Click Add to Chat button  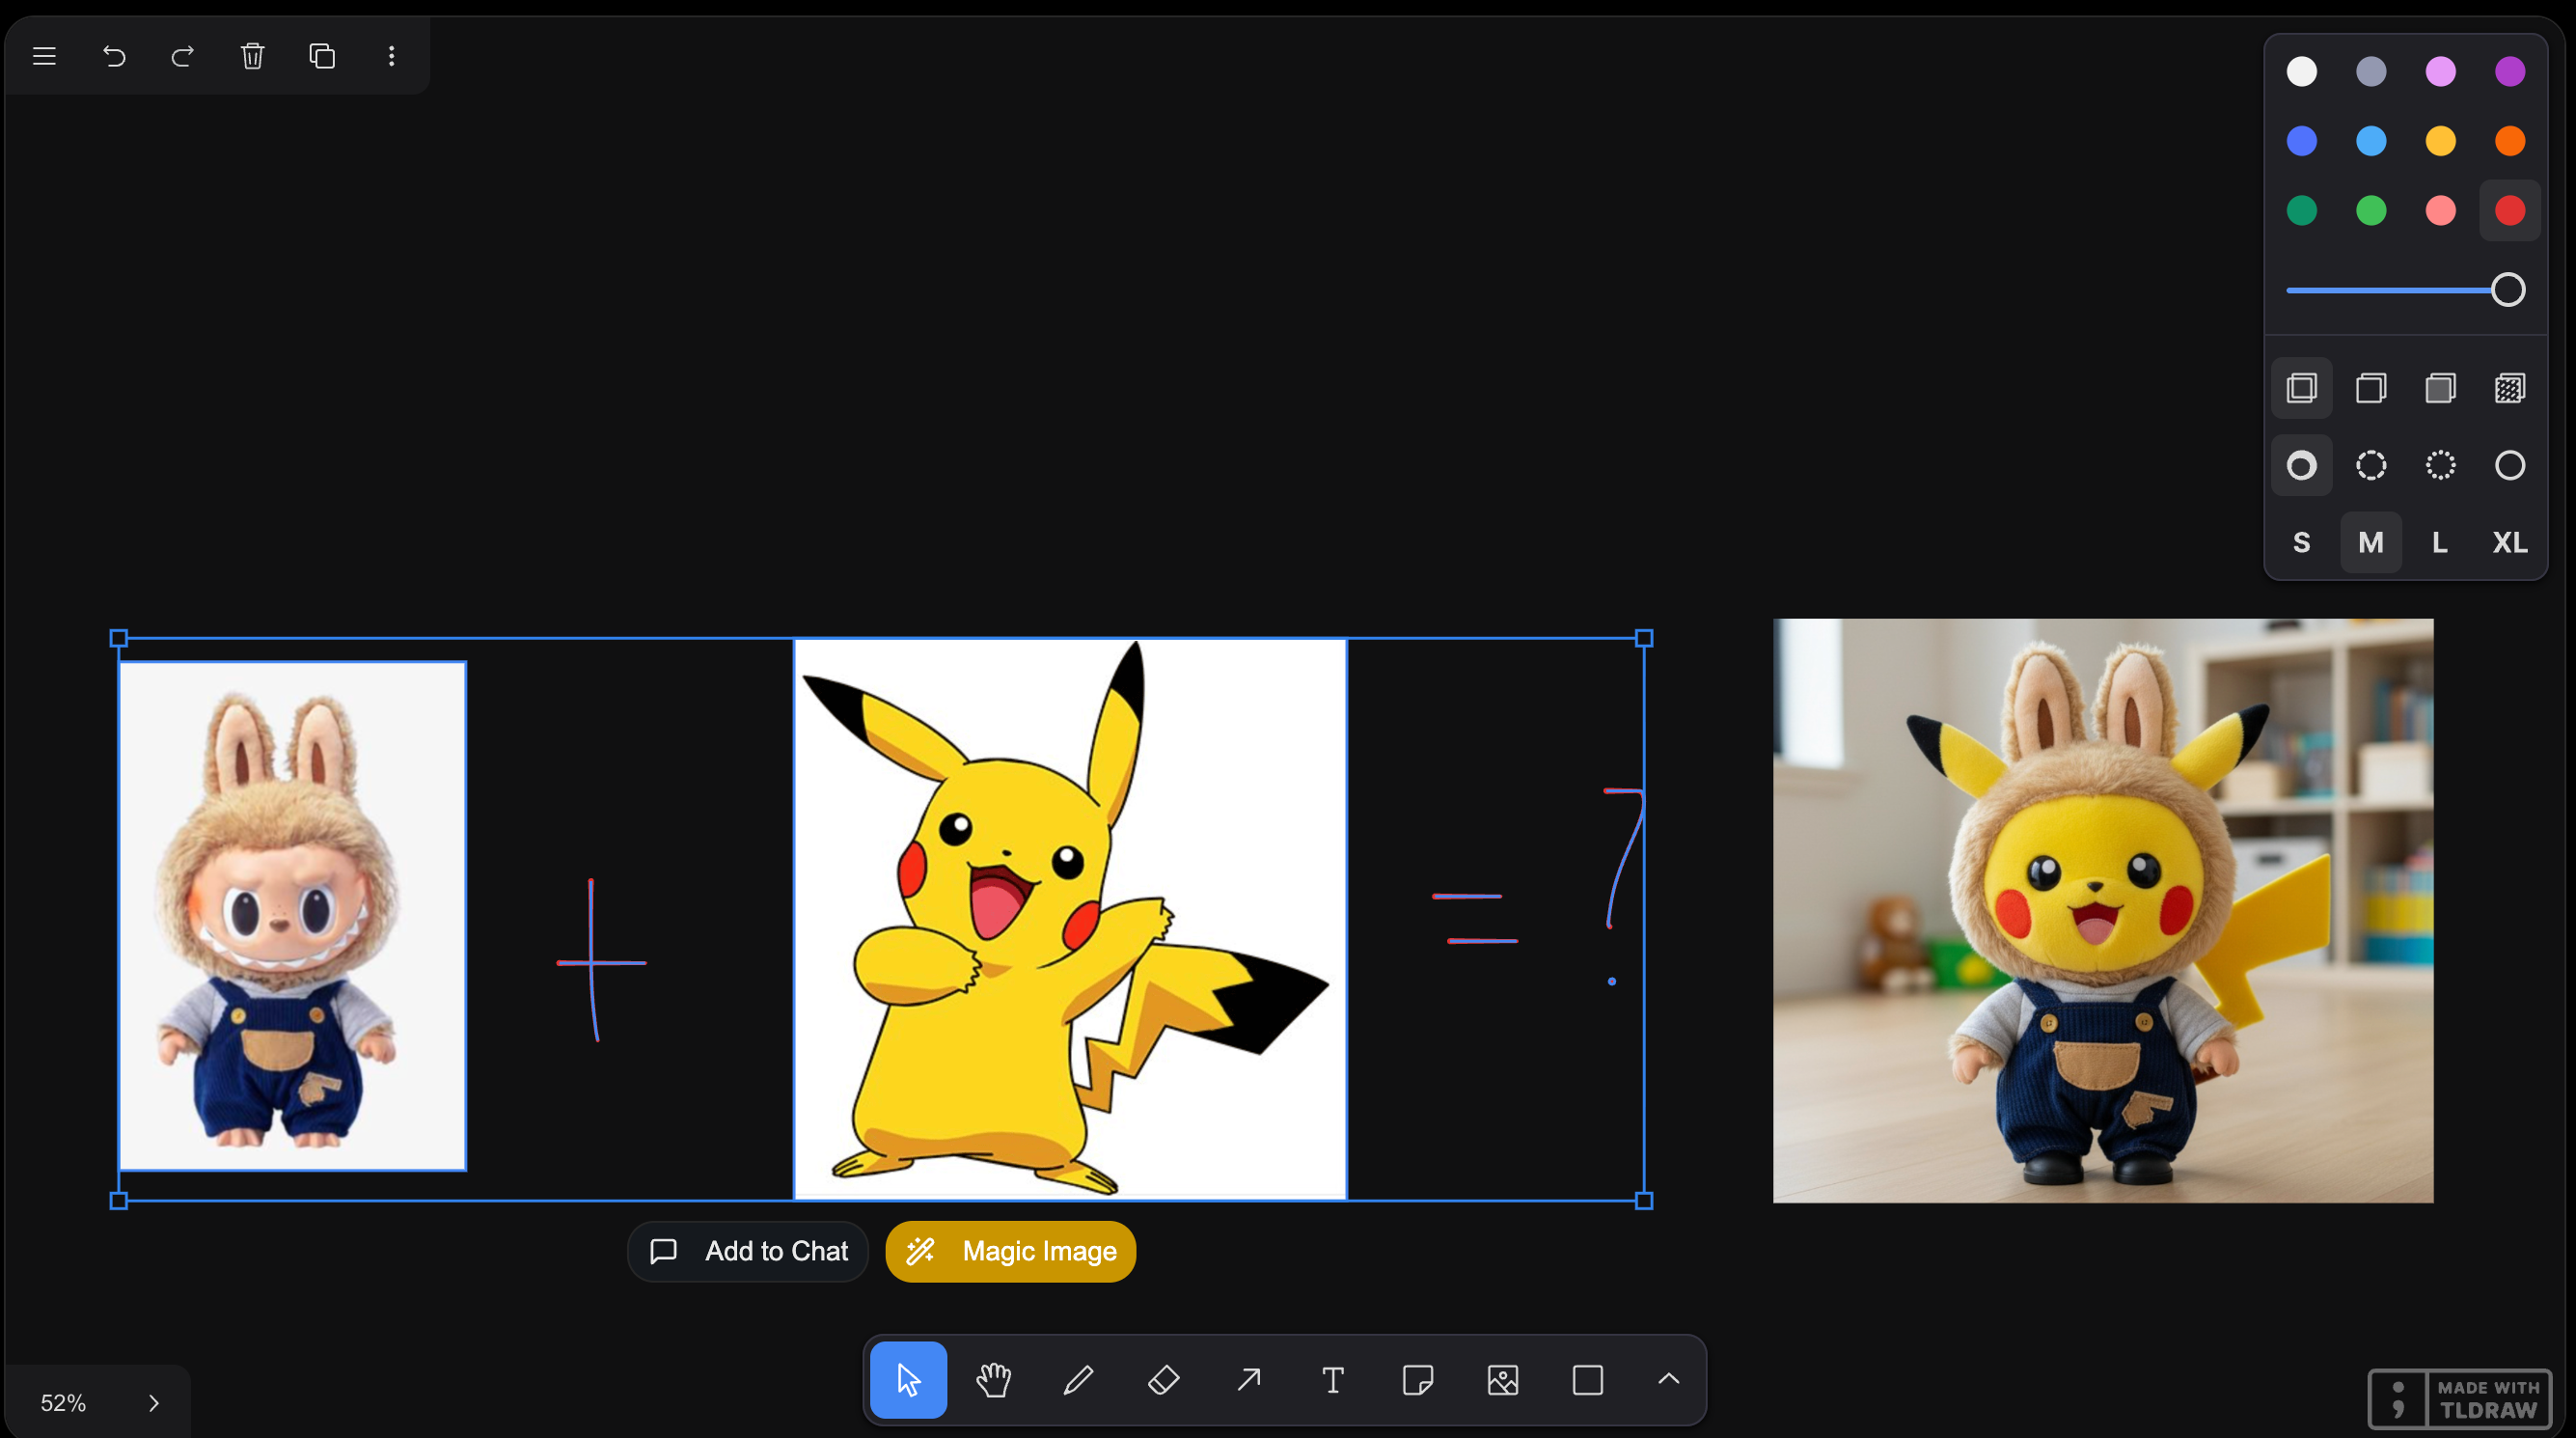[748, 1251]
